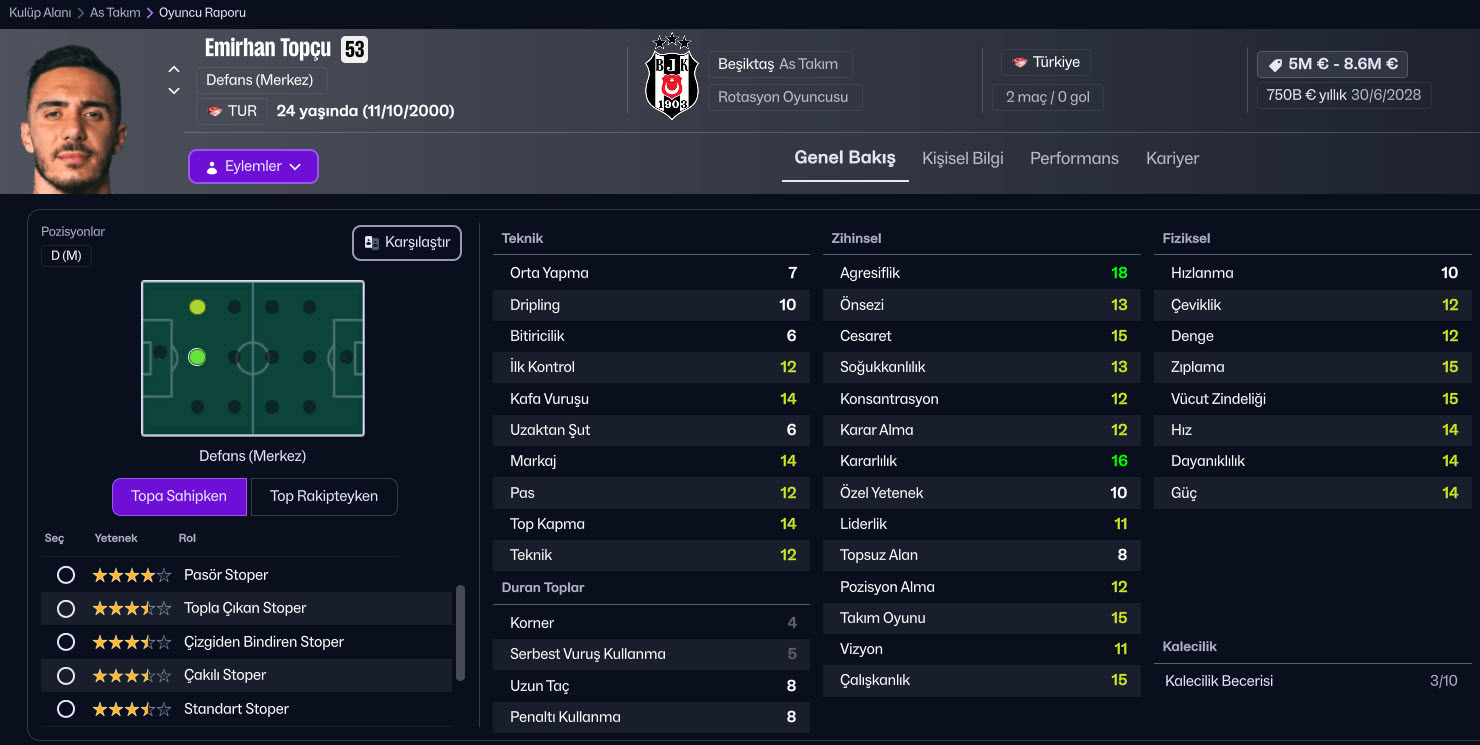
Task: Click the Beşiktaş club crest logo
Action: pos(671,76)
